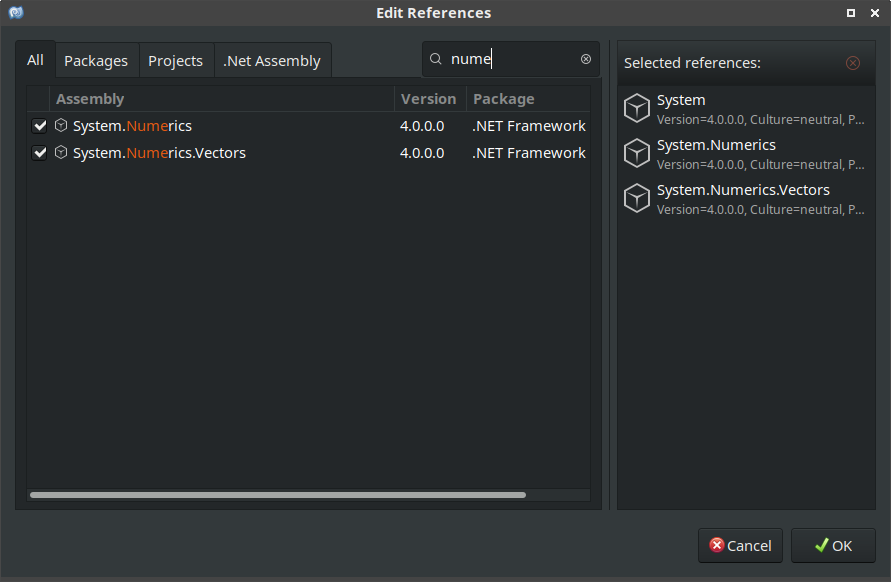Open the Projects tab
891x582 pixels.
[176, 61]
